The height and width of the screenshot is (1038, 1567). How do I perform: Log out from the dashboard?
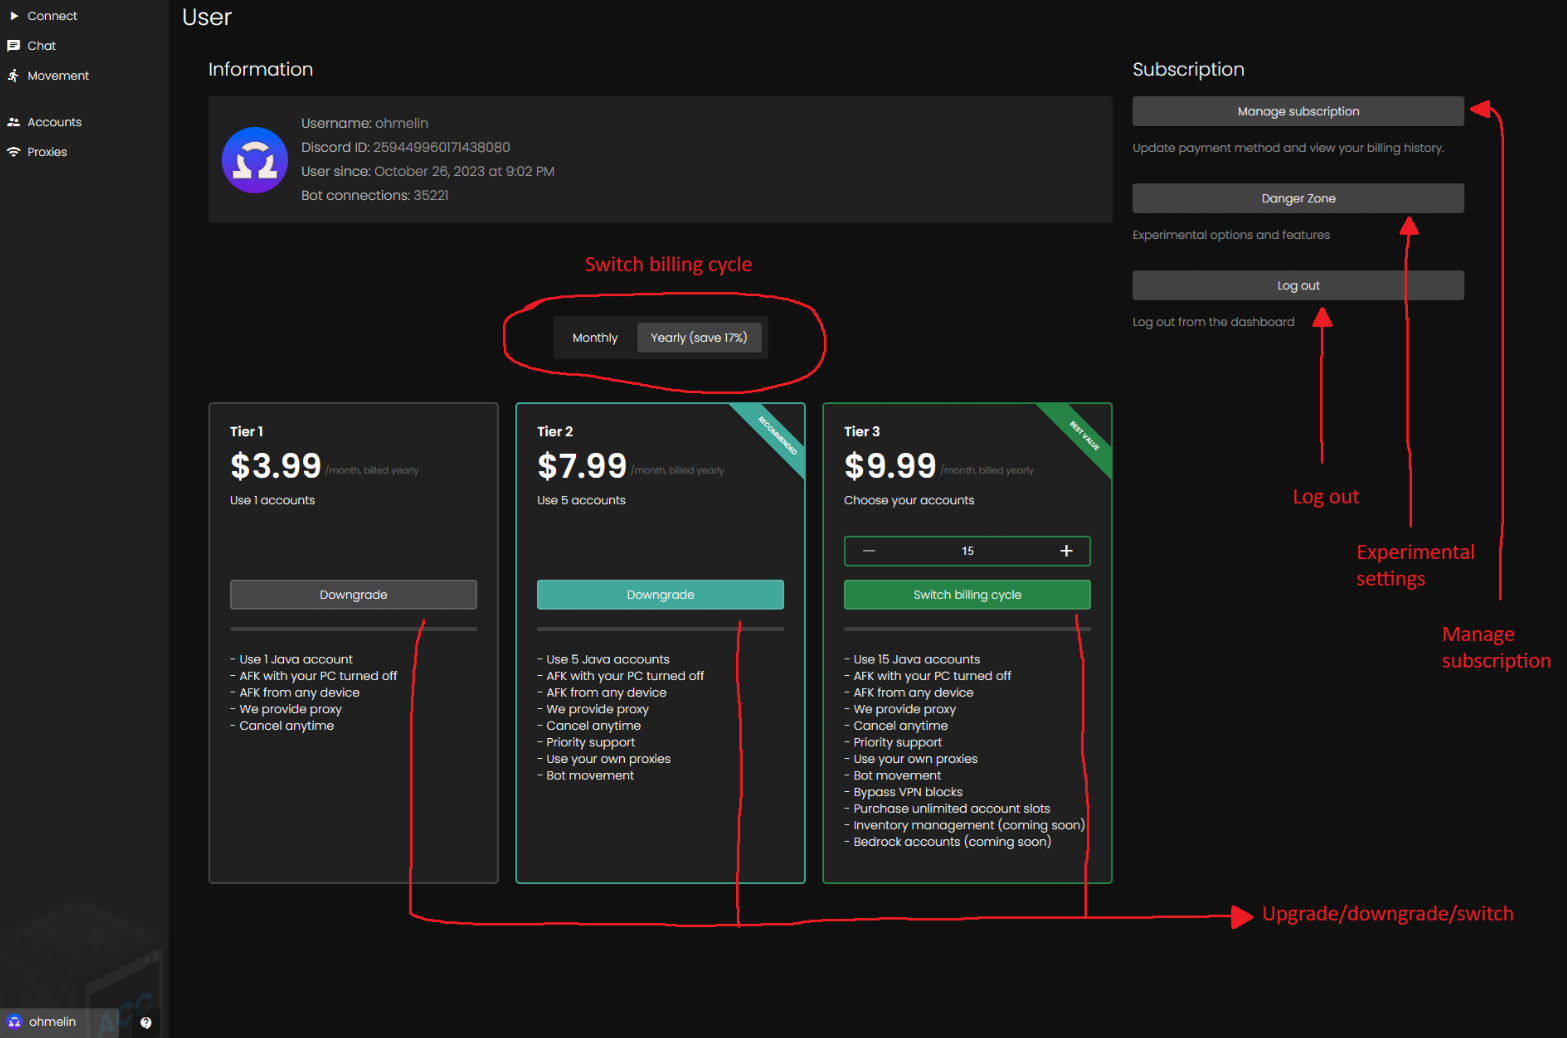tap(1297, 285)
